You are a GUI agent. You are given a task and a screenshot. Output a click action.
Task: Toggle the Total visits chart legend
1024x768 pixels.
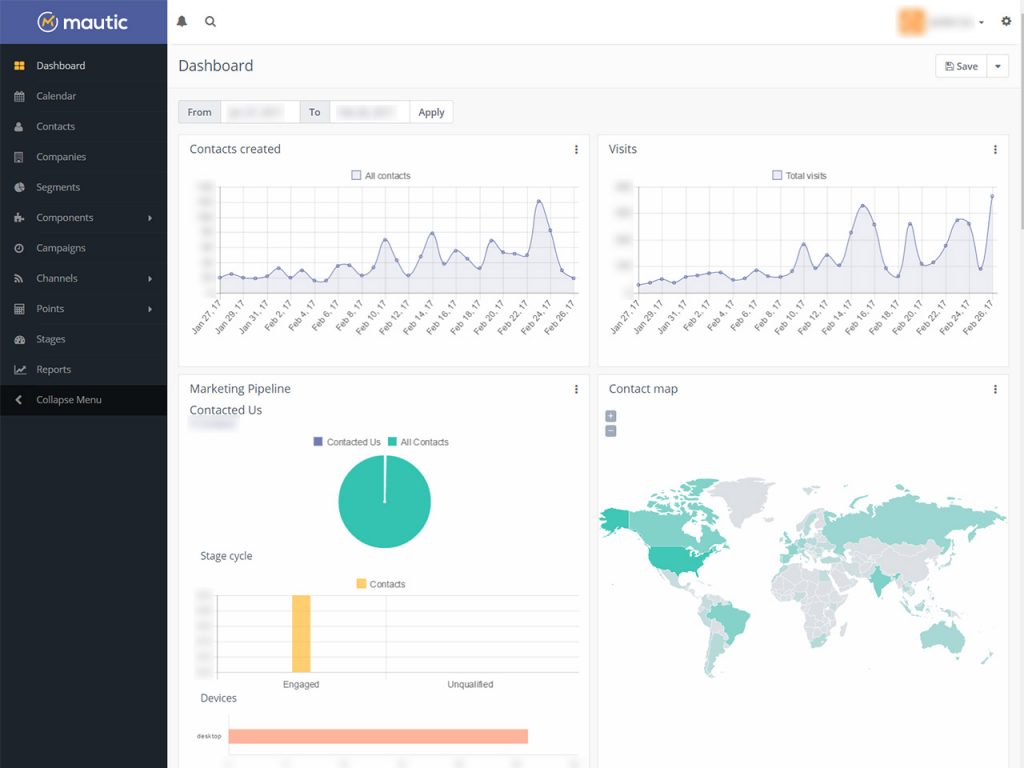tap(799, 176)
